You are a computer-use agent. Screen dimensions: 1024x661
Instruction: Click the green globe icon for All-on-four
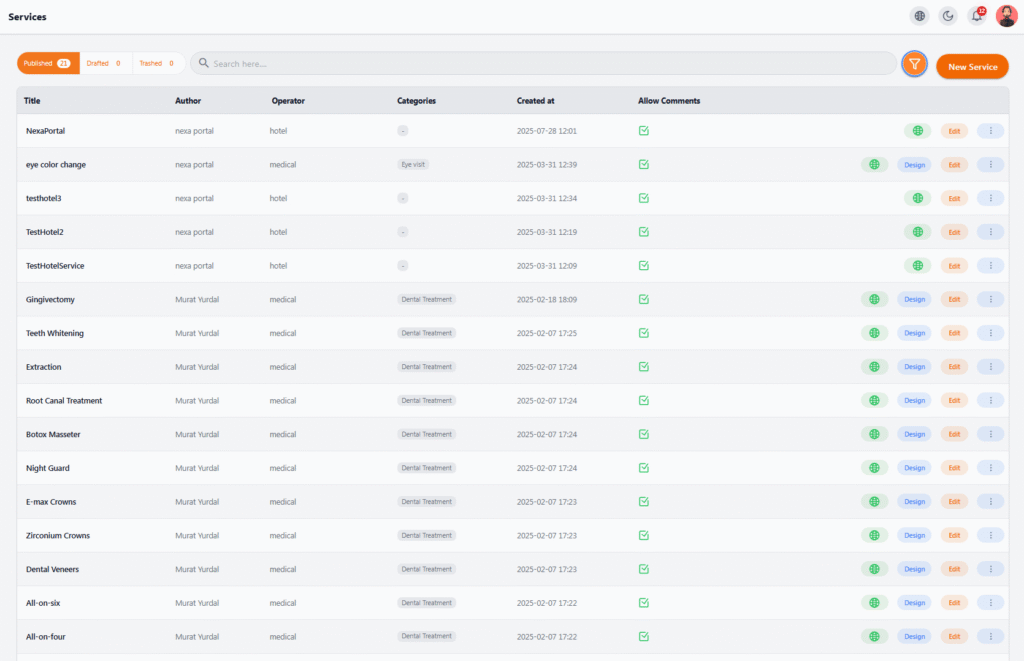click(x=874, y=636)
